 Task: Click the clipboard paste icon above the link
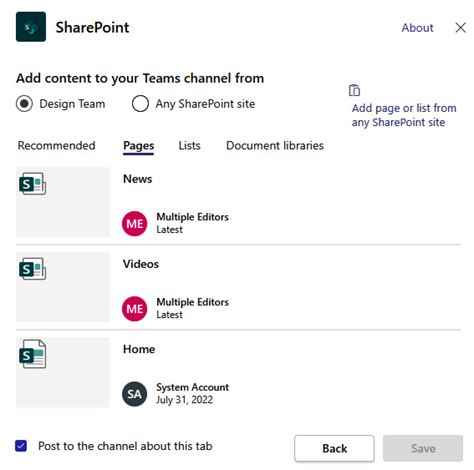point(354,90)
